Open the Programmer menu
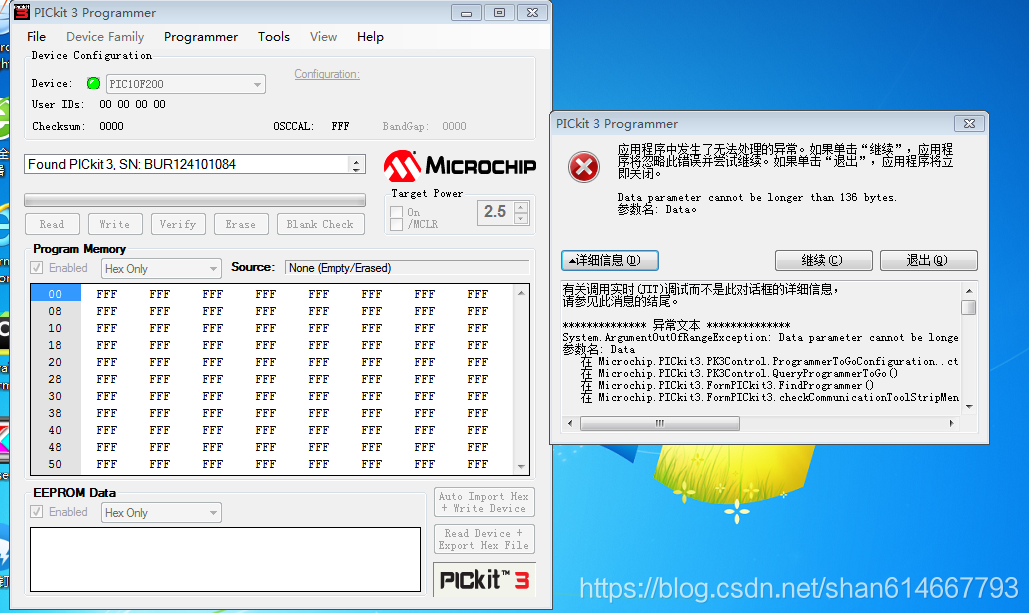 (201, 37)
